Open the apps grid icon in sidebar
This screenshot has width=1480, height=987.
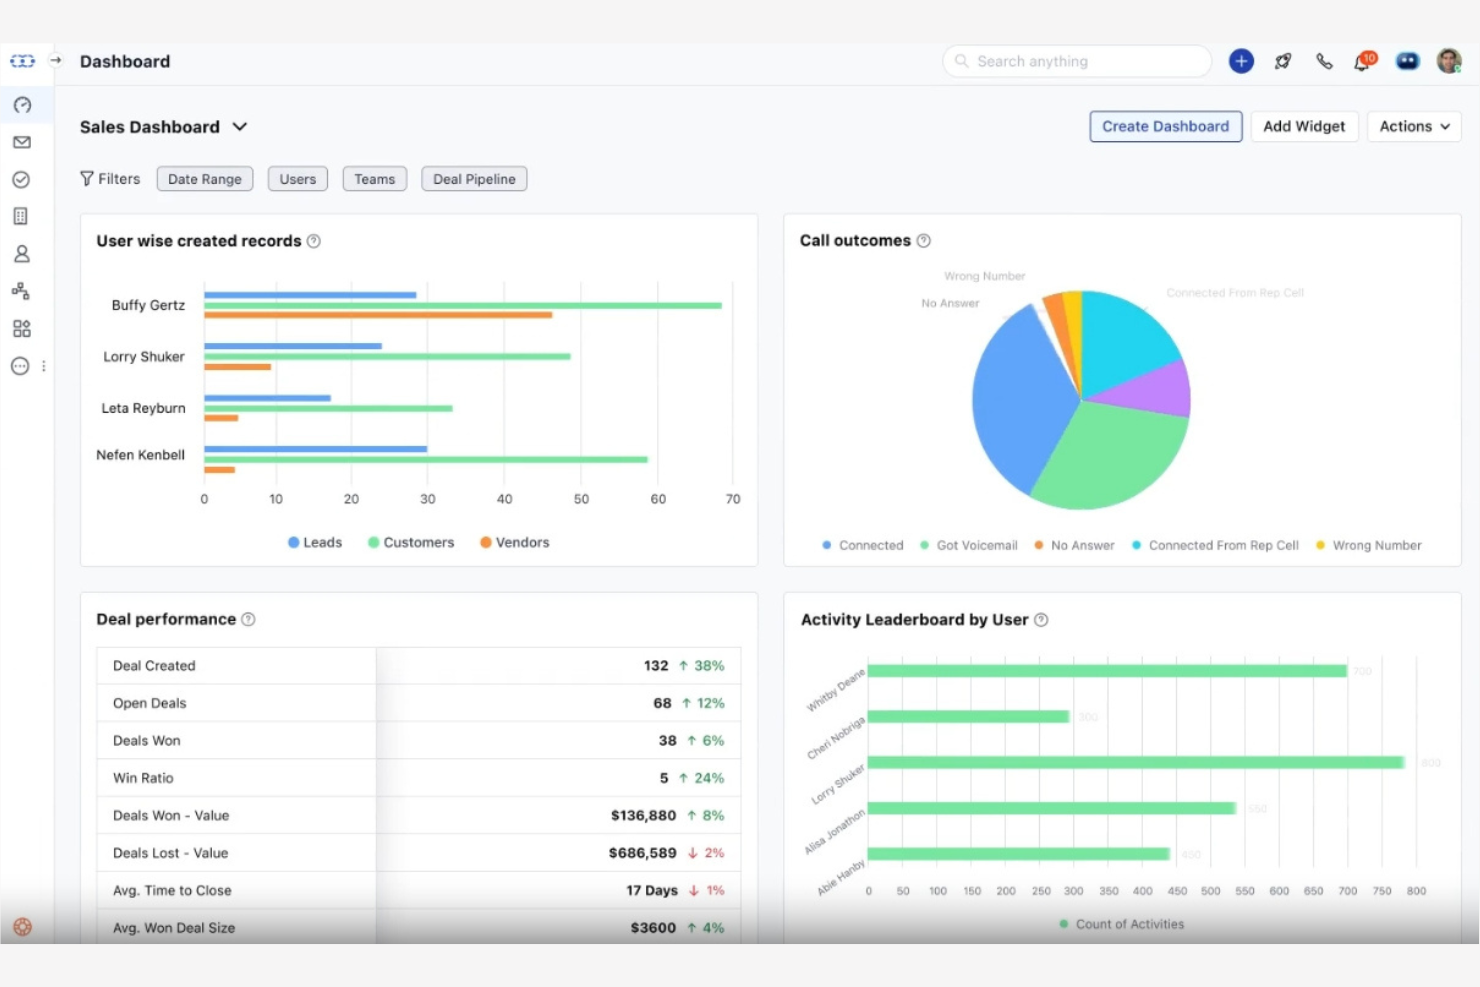21,329
